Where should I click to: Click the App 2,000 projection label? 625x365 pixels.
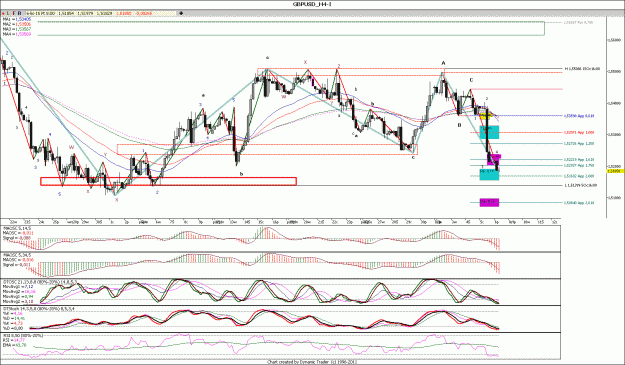coord(579,176)
